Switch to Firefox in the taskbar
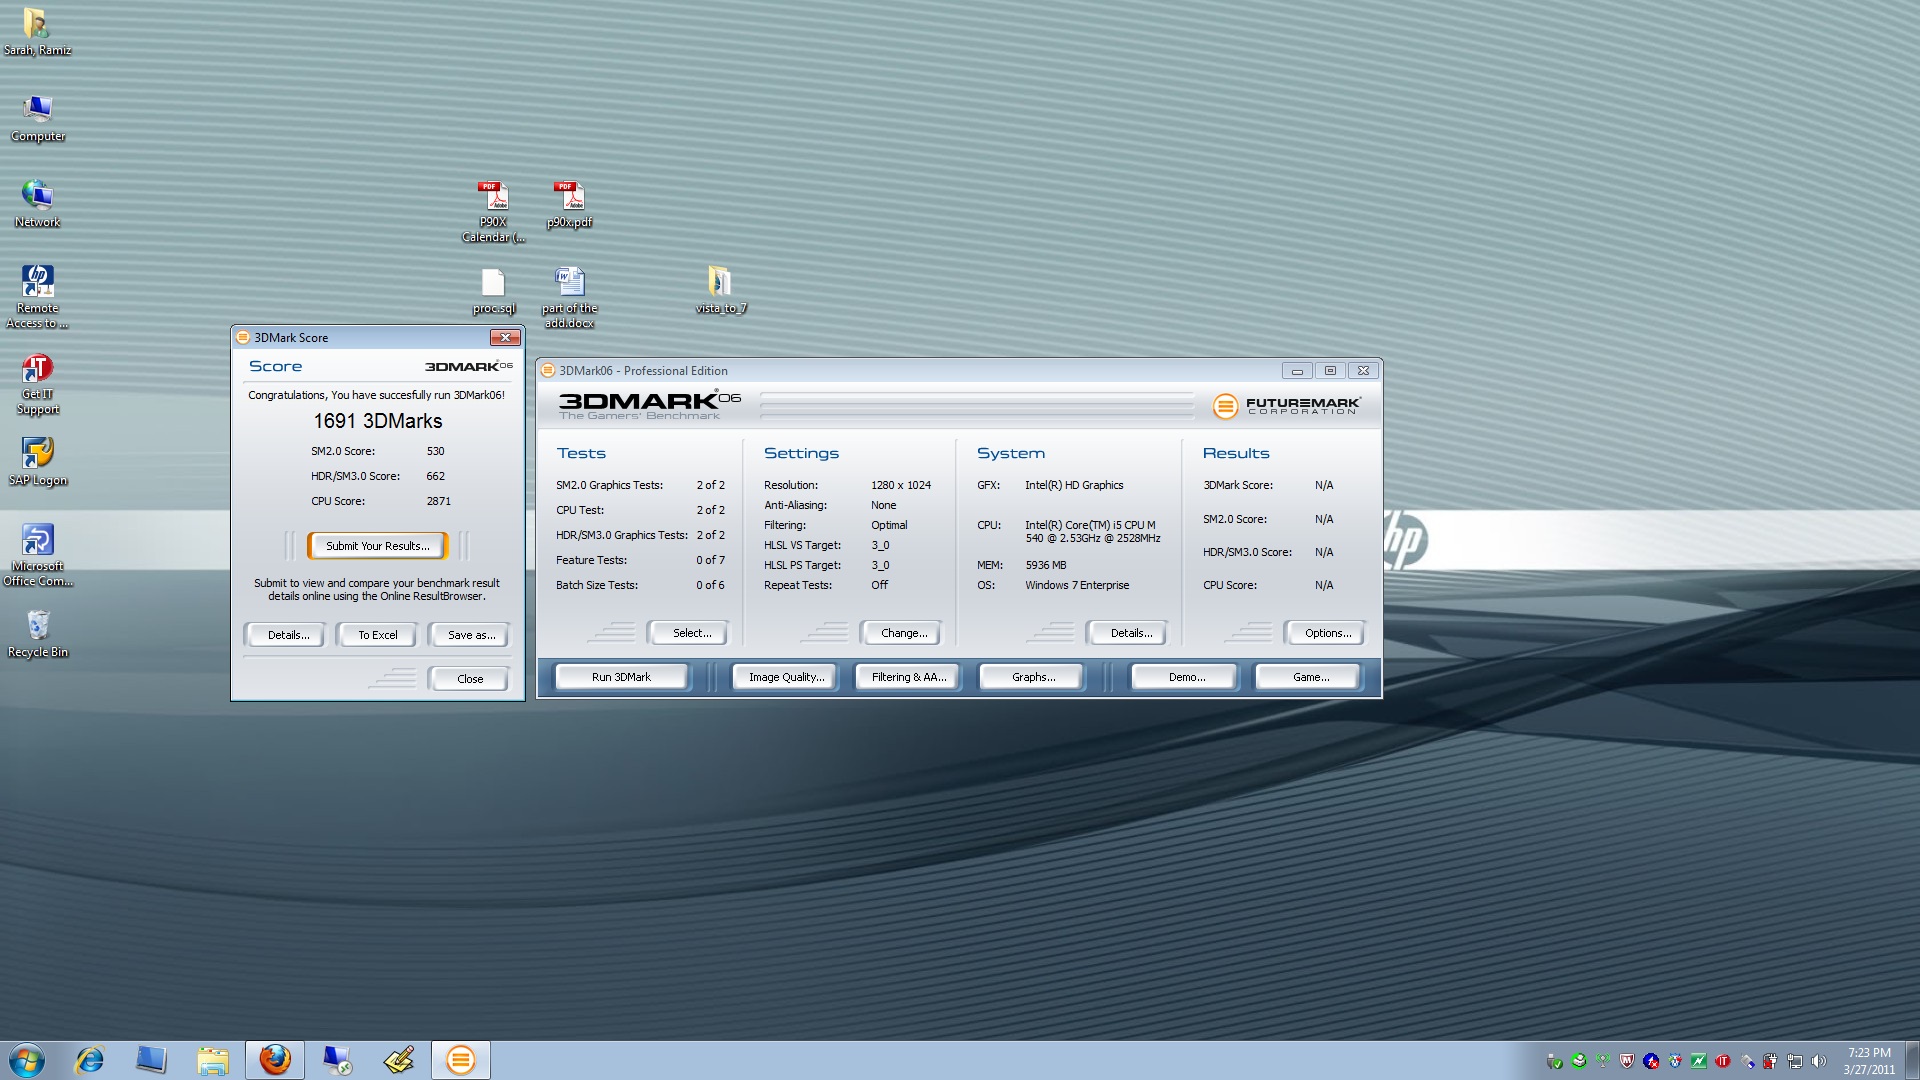This screenshot has height=1080, width=1920. pos(275,1060)
